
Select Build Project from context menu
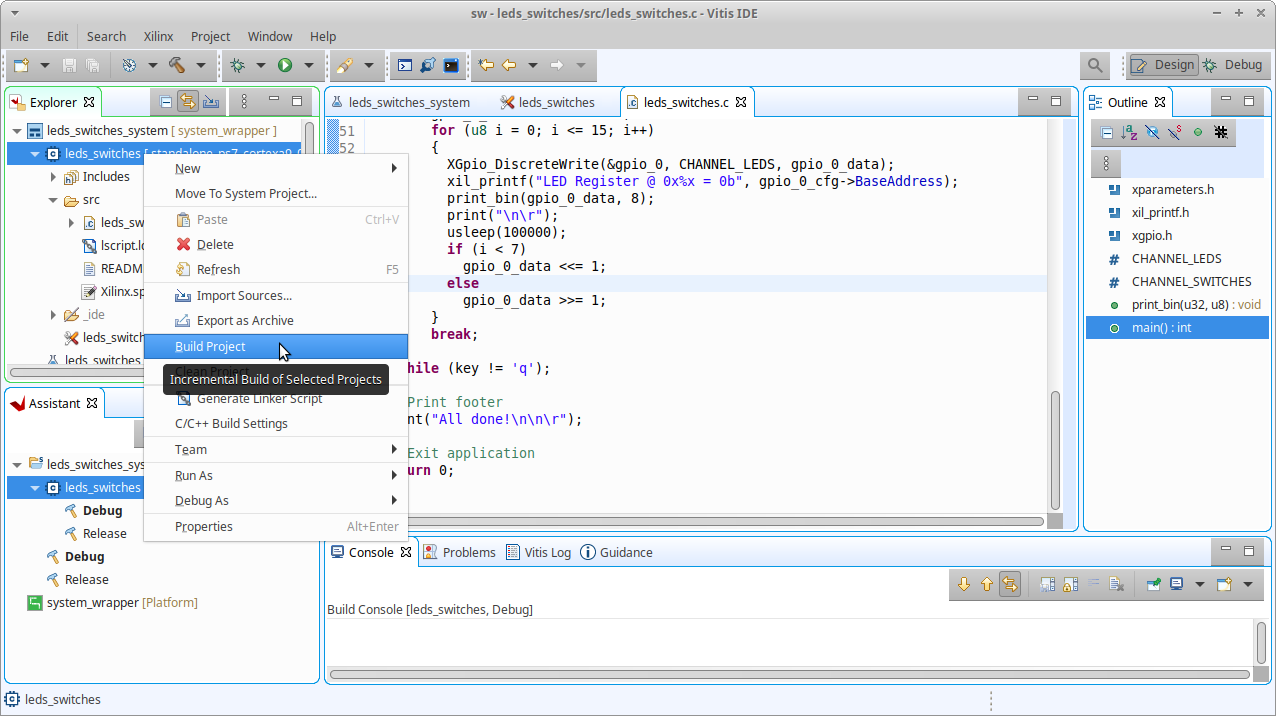coord(210,346)
